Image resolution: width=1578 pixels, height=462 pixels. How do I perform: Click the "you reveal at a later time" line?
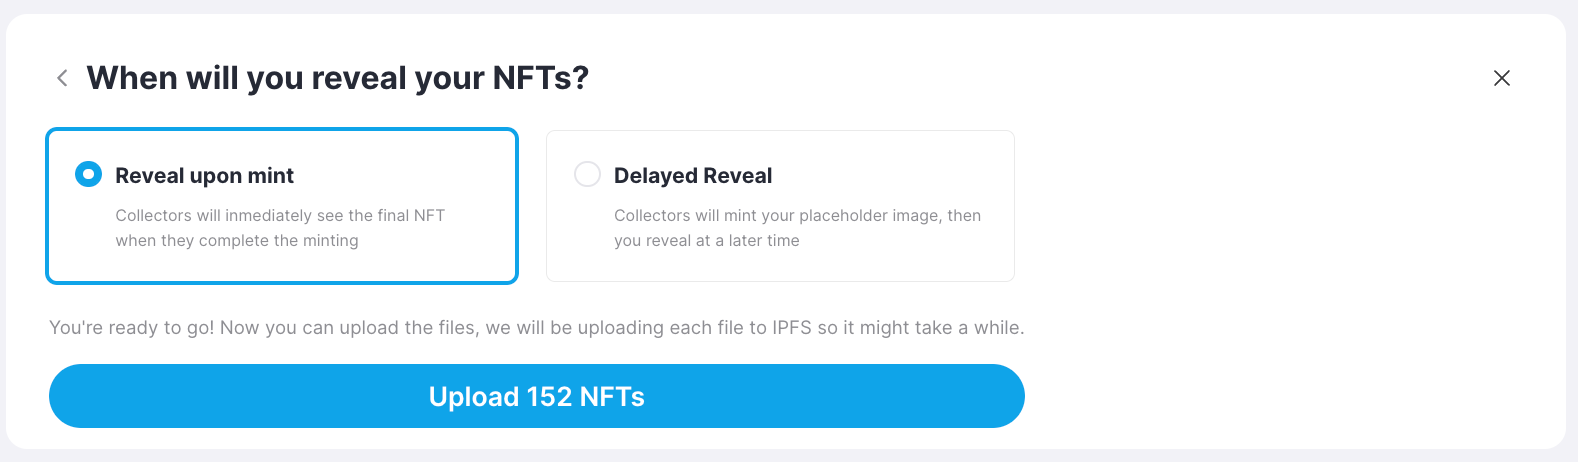click(x=707, y=241)
